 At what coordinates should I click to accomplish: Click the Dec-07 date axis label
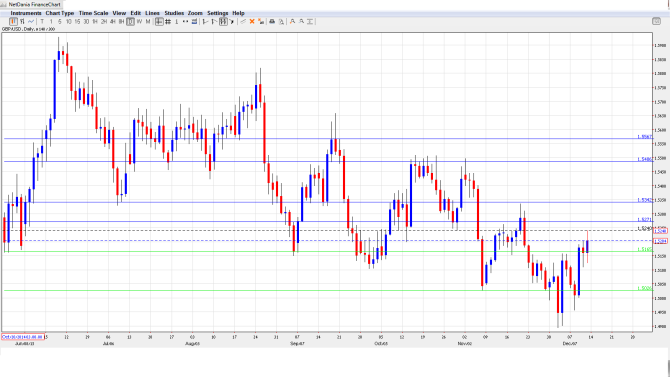tap(570, 343)
